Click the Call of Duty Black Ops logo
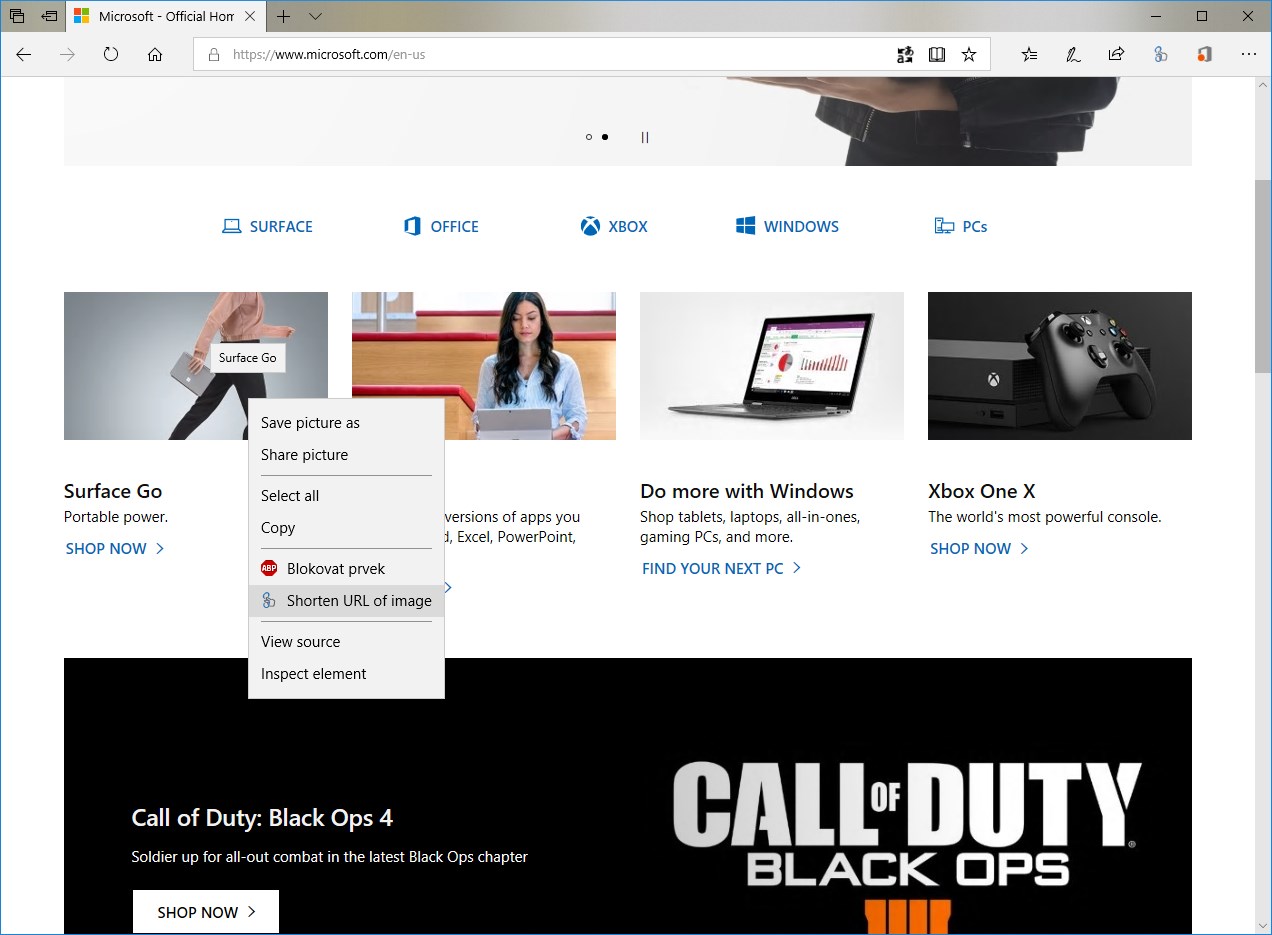This screenshot has height=935, width=1272. 907,845
